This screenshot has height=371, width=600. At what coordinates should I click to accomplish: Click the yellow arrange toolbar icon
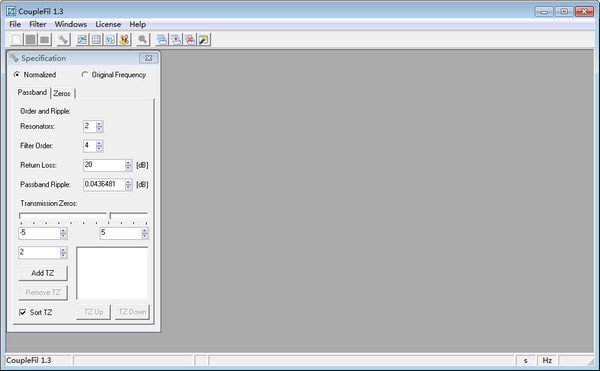point(204,39)
